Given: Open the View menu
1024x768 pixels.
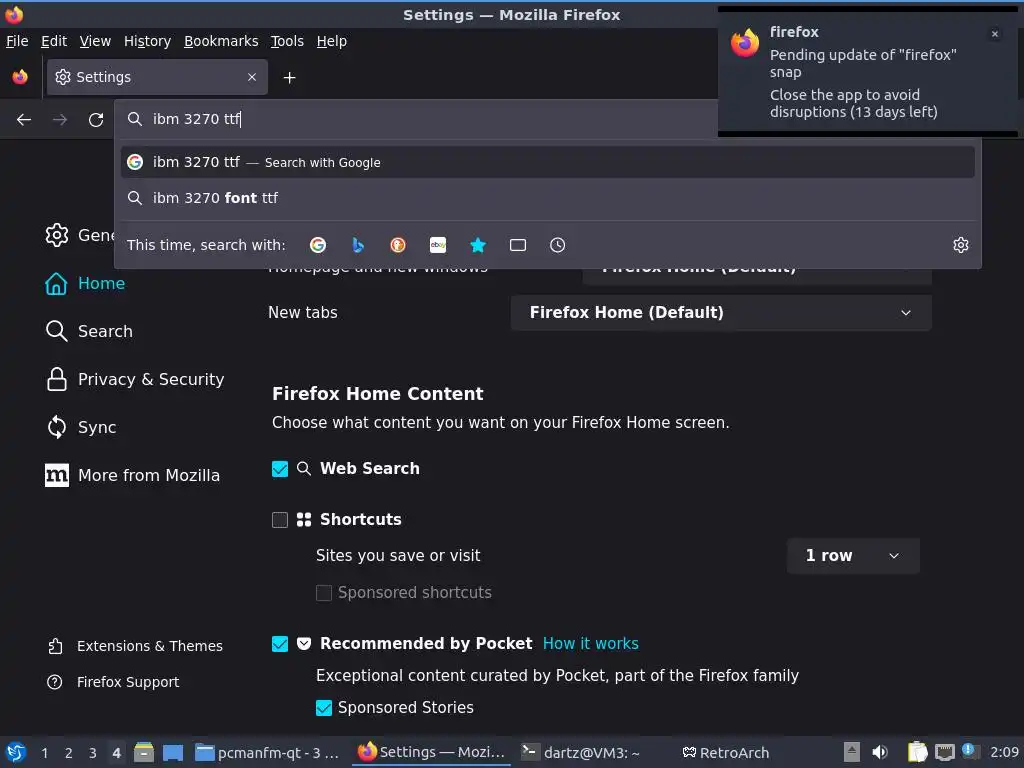Looking at the screenshot, I should pos(95,41).
